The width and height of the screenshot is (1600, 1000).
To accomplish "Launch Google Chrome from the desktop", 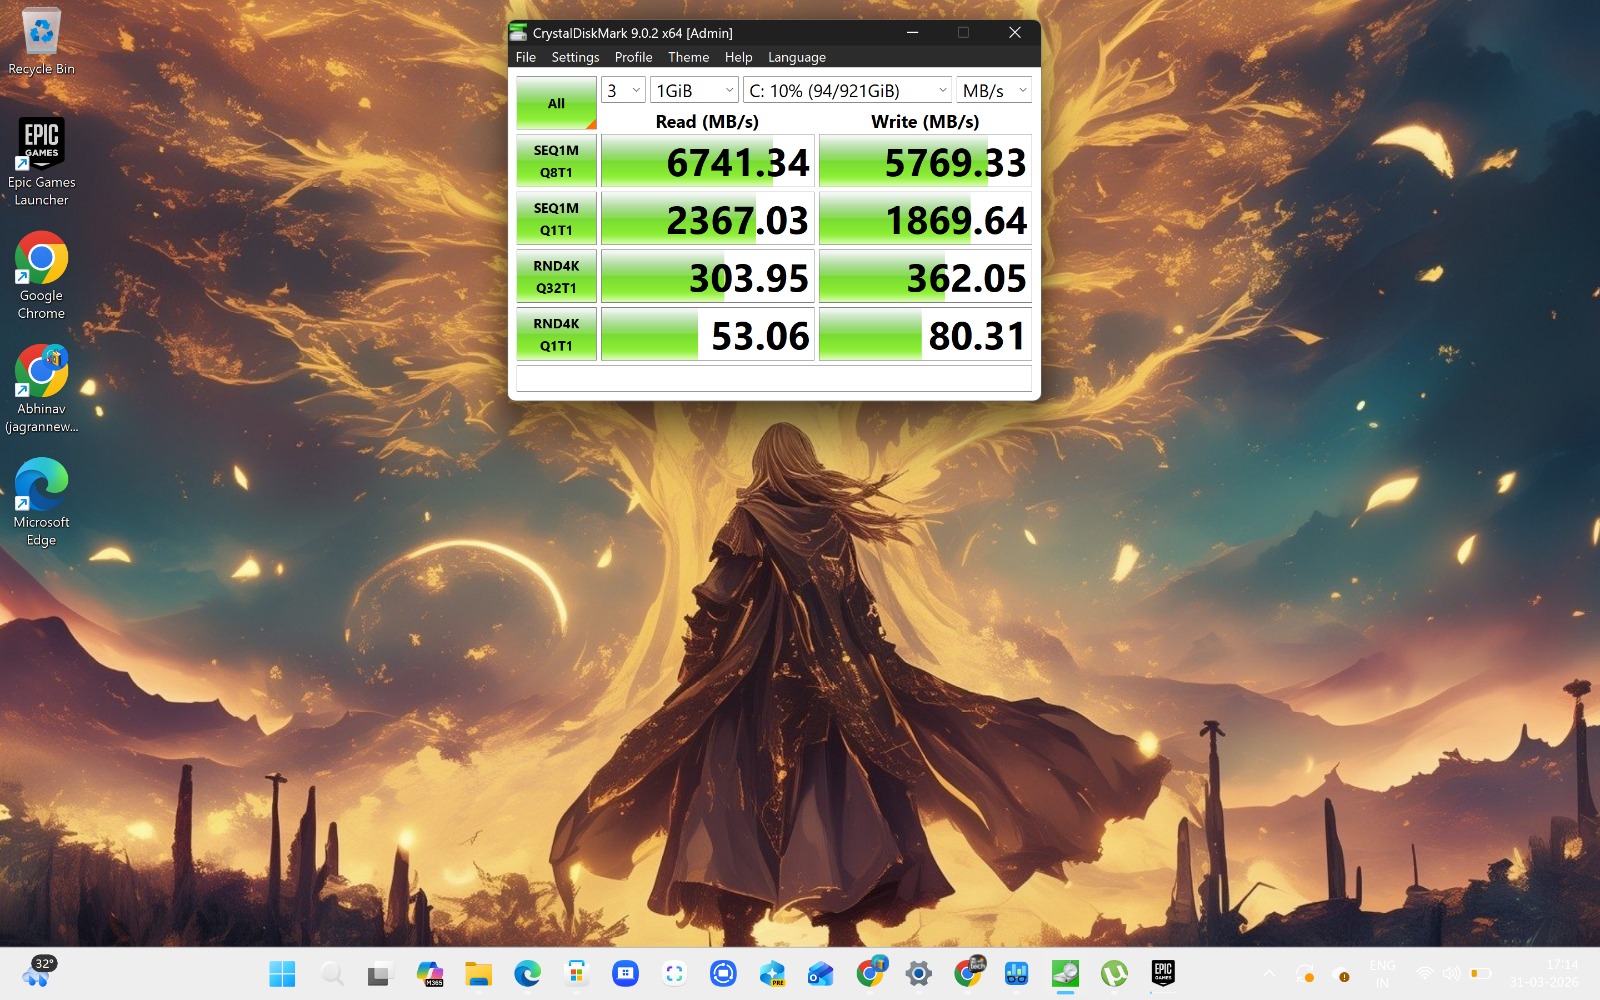I will (x=41, y=275).
